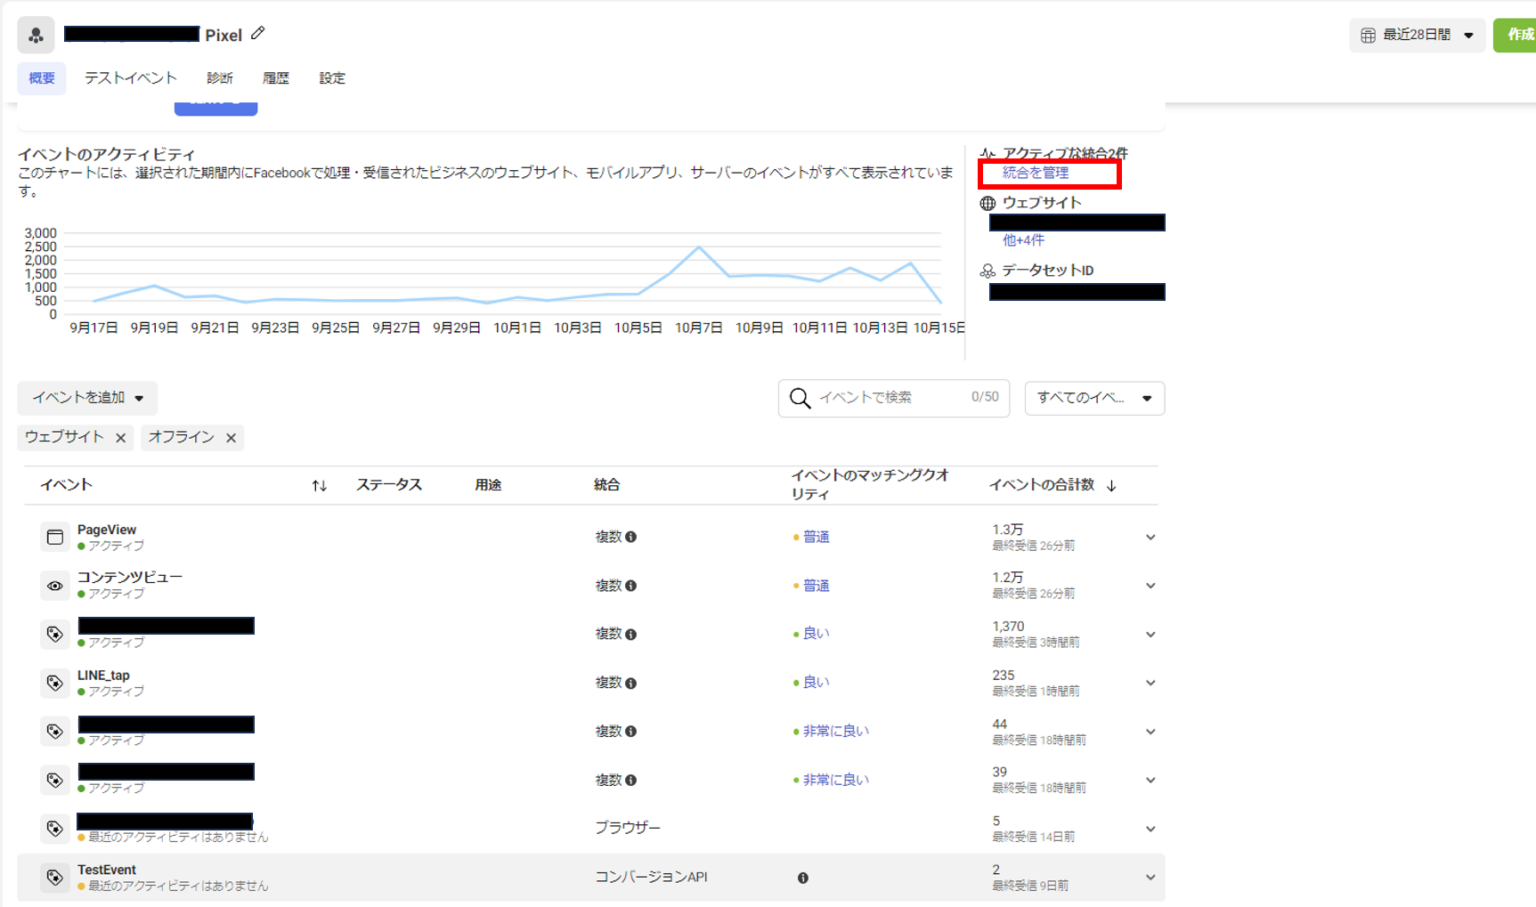The height and width of the screenshot is (907, 1536).
Task: Switch to the テストイベント tab
Action: click(x=130, y=78)
